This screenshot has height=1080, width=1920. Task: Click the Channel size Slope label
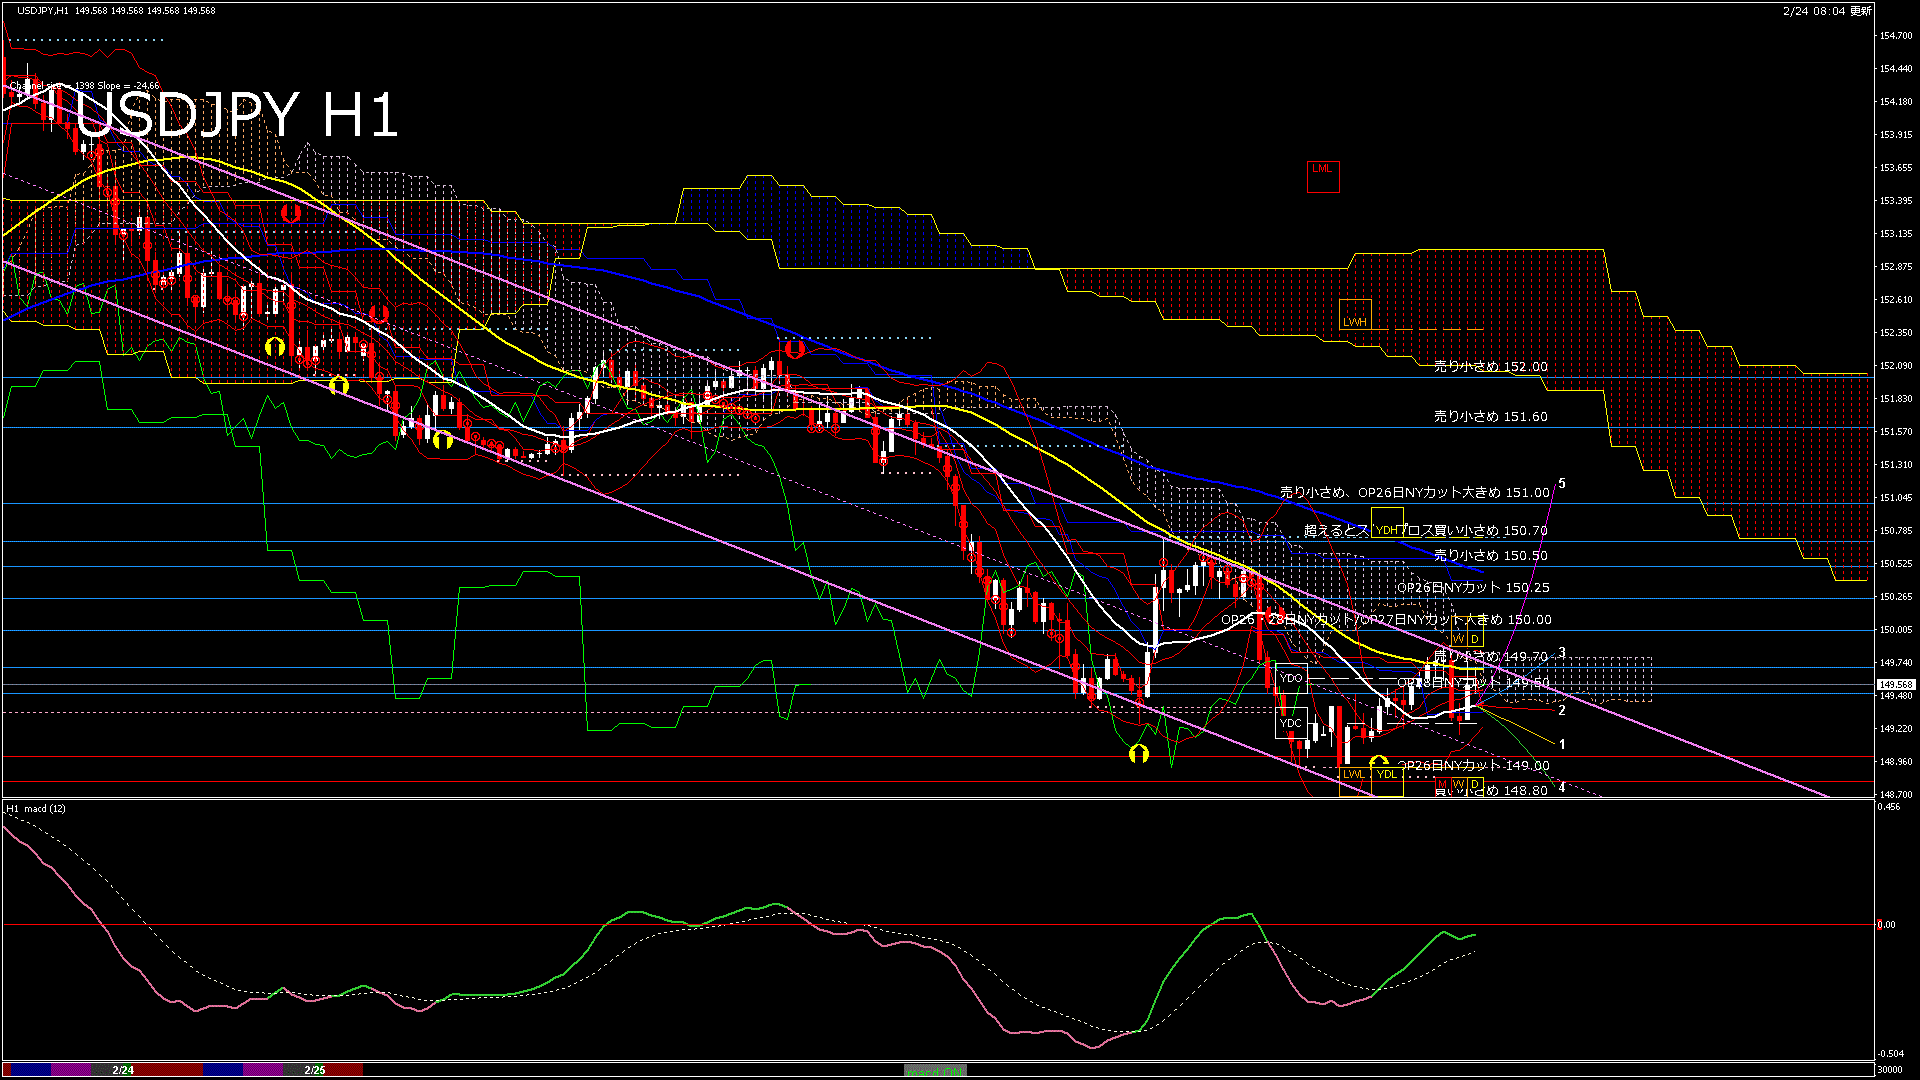84,86
